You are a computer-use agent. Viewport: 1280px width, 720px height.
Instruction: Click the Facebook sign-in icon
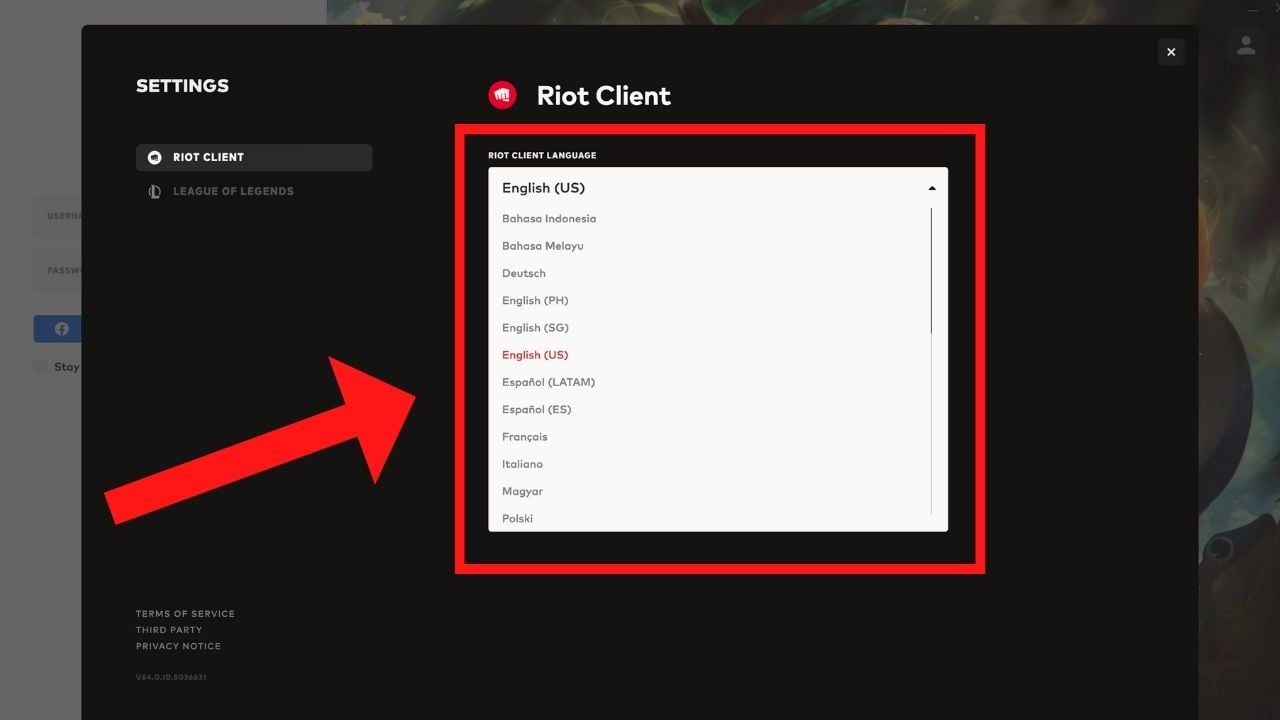[61, 328]
